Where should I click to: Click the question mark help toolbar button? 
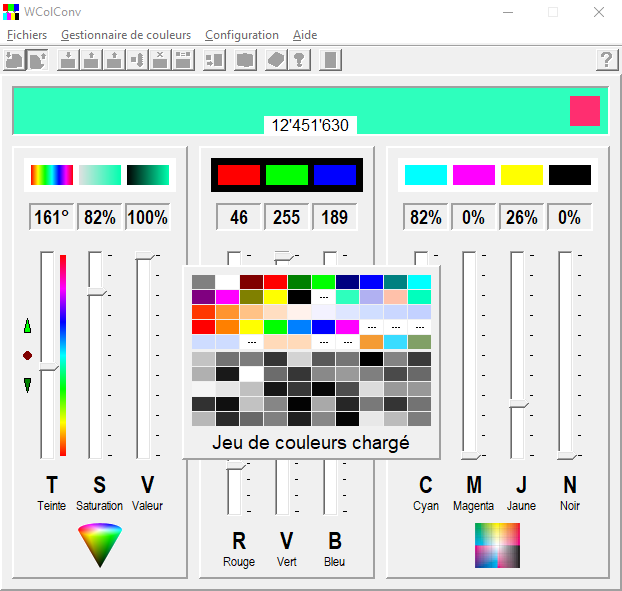(606, 60)
